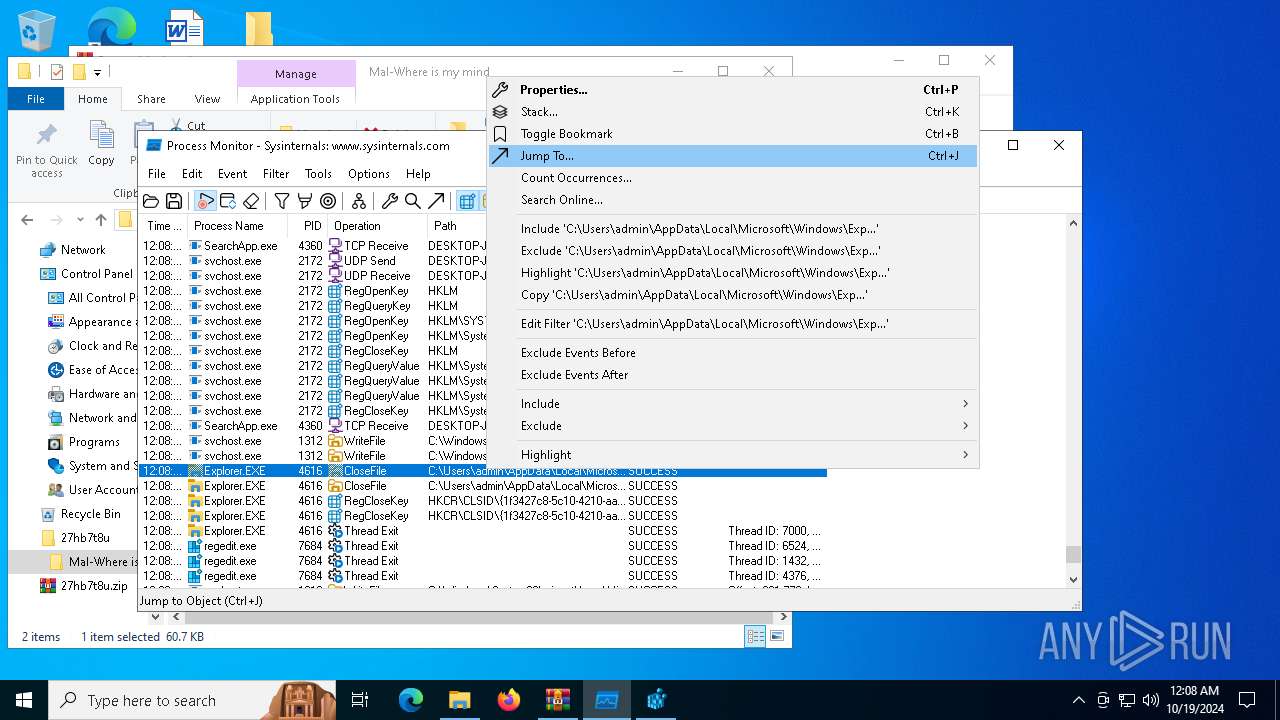Viewport: 1280px width, 720px height.
Task: Click event list scroll-down arrow
Action: [x=1074, y=579]
